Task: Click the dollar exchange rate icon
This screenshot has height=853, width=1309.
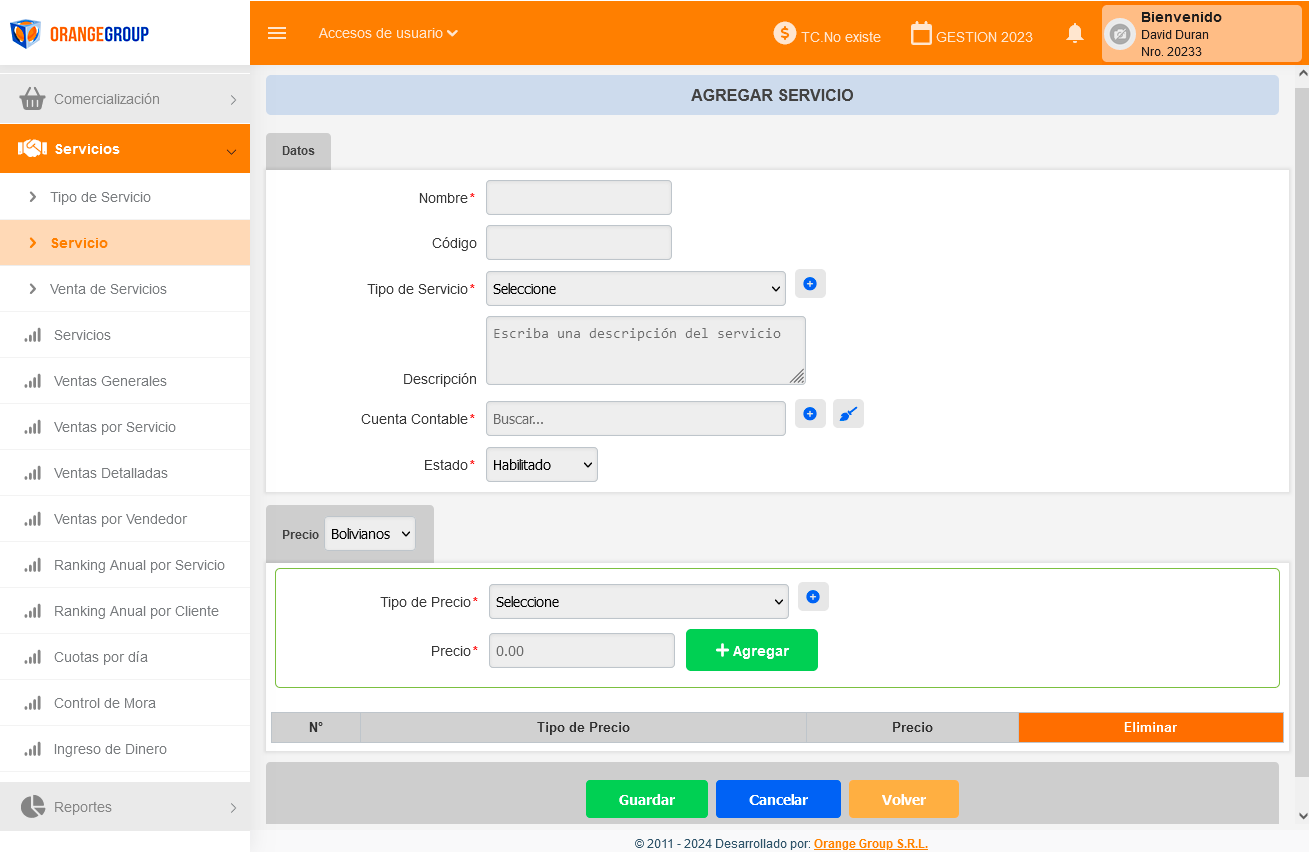Action: (785, 33)
